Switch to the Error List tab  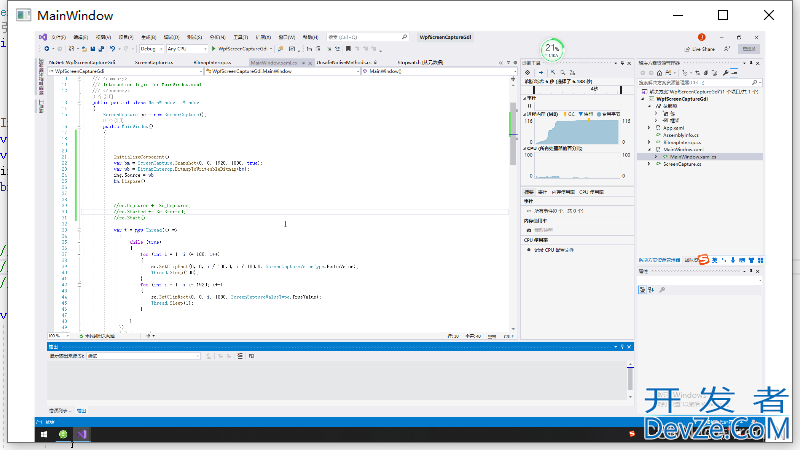coord(59,411)
